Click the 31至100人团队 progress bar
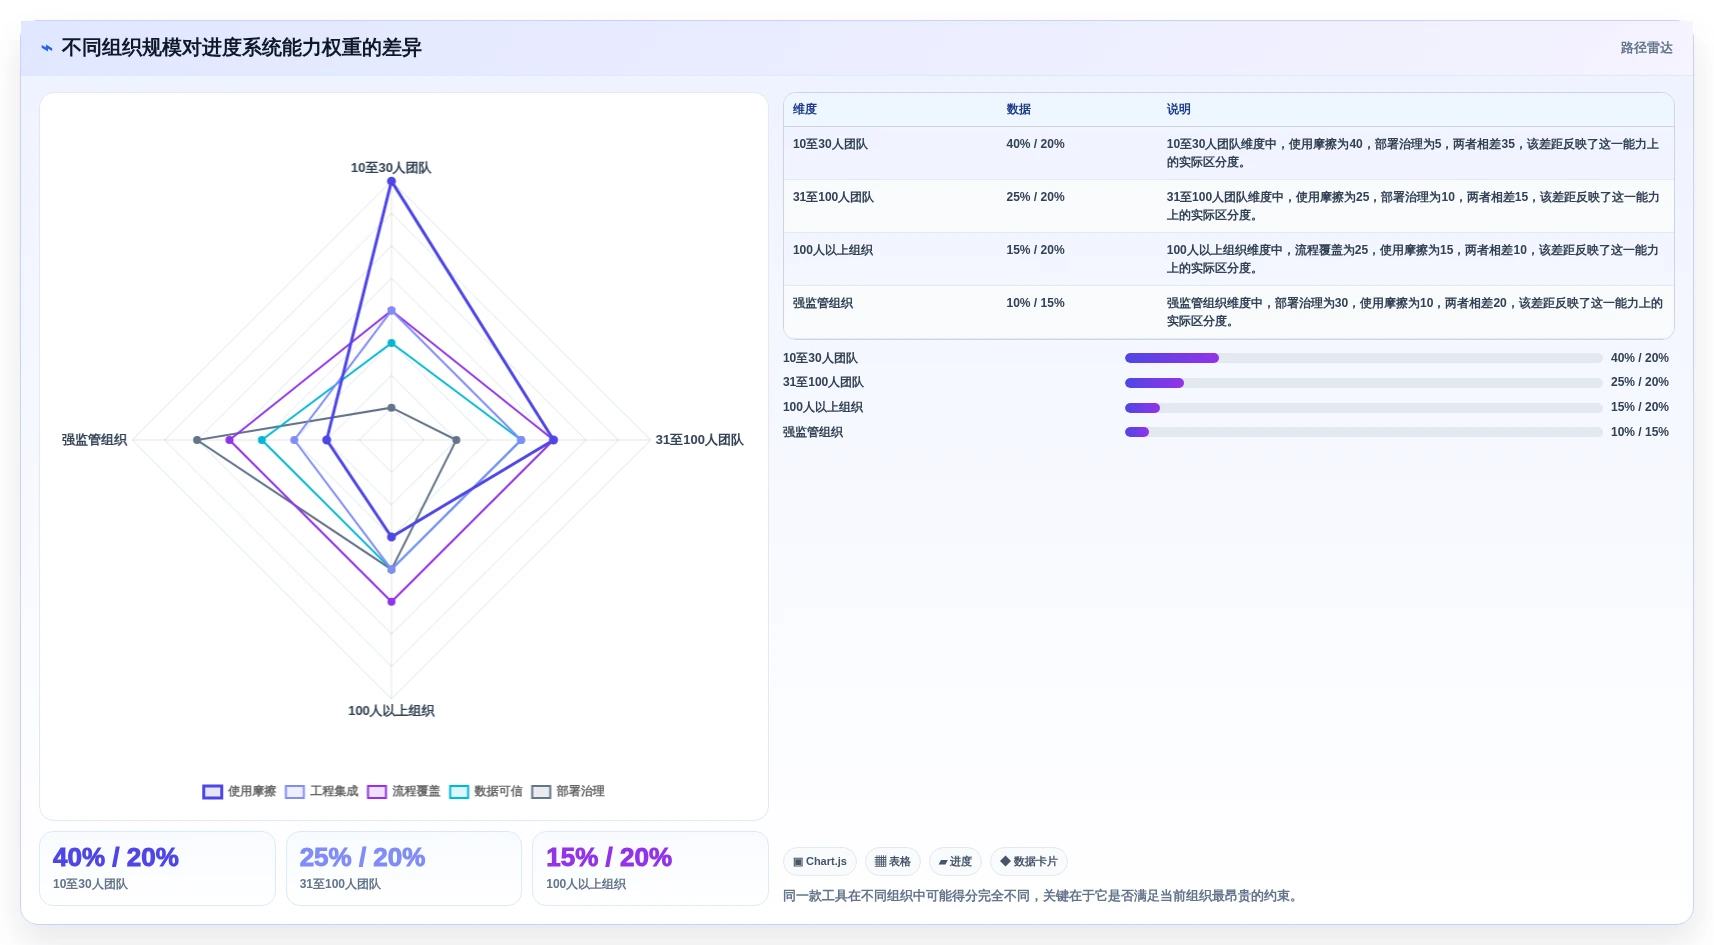The height and width of the screenshot is (945, 1714). (1364, 383)
